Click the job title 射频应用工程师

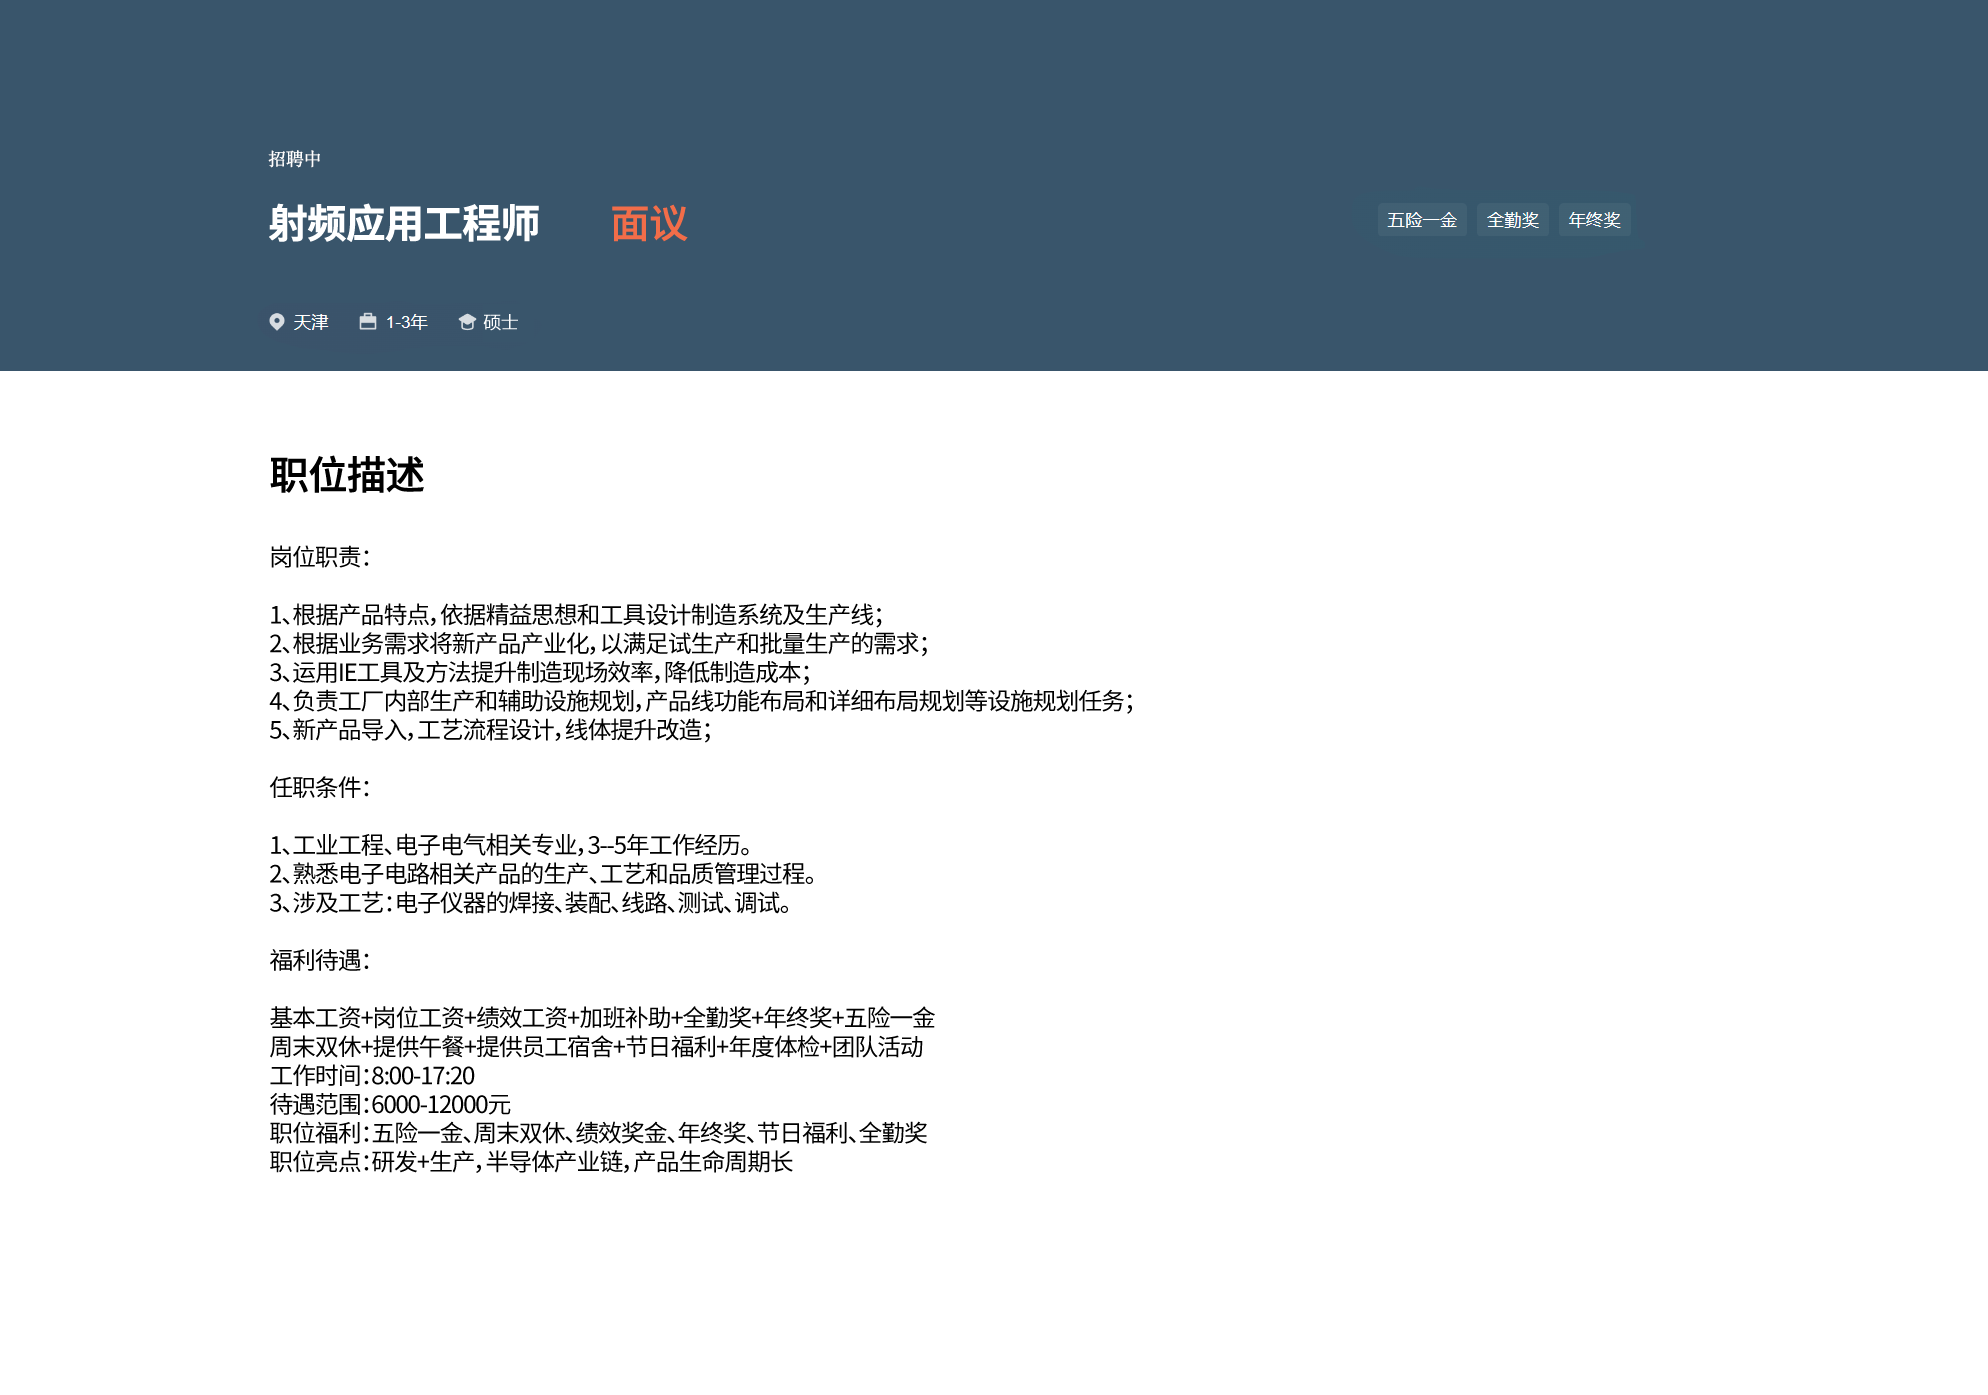click(404, 223)
